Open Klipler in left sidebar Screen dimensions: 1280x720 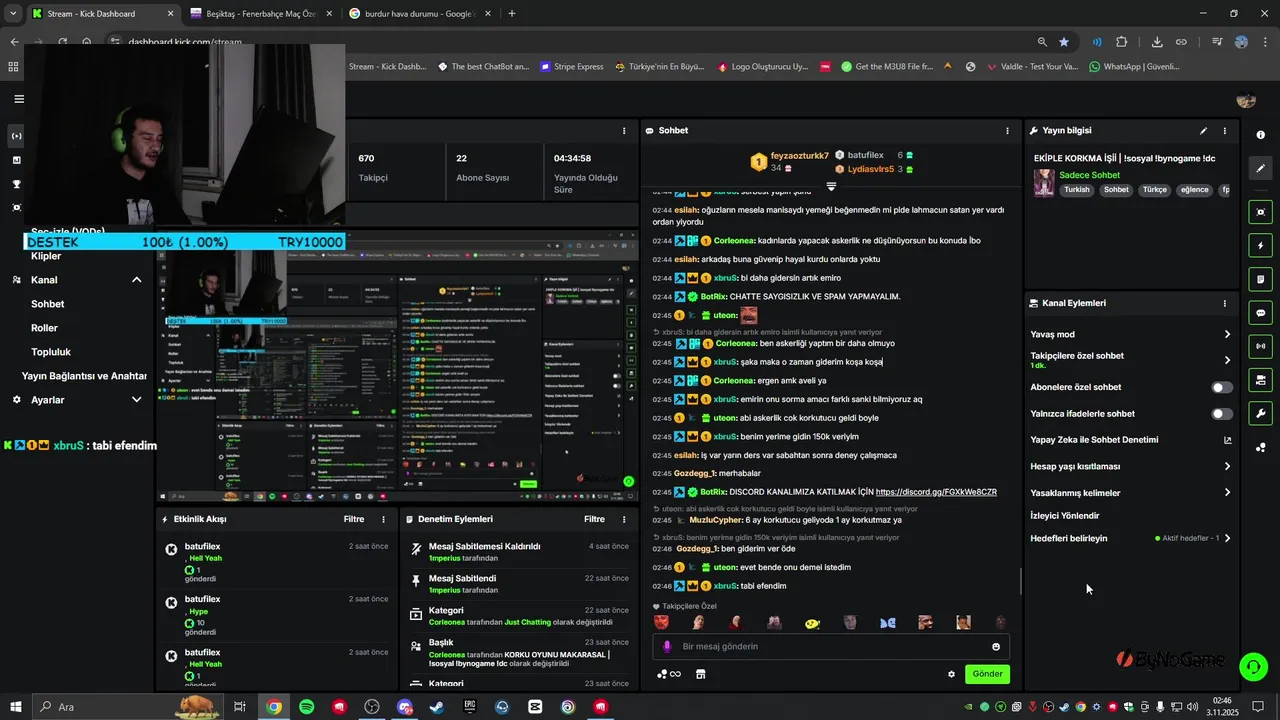tap(46, 256)
